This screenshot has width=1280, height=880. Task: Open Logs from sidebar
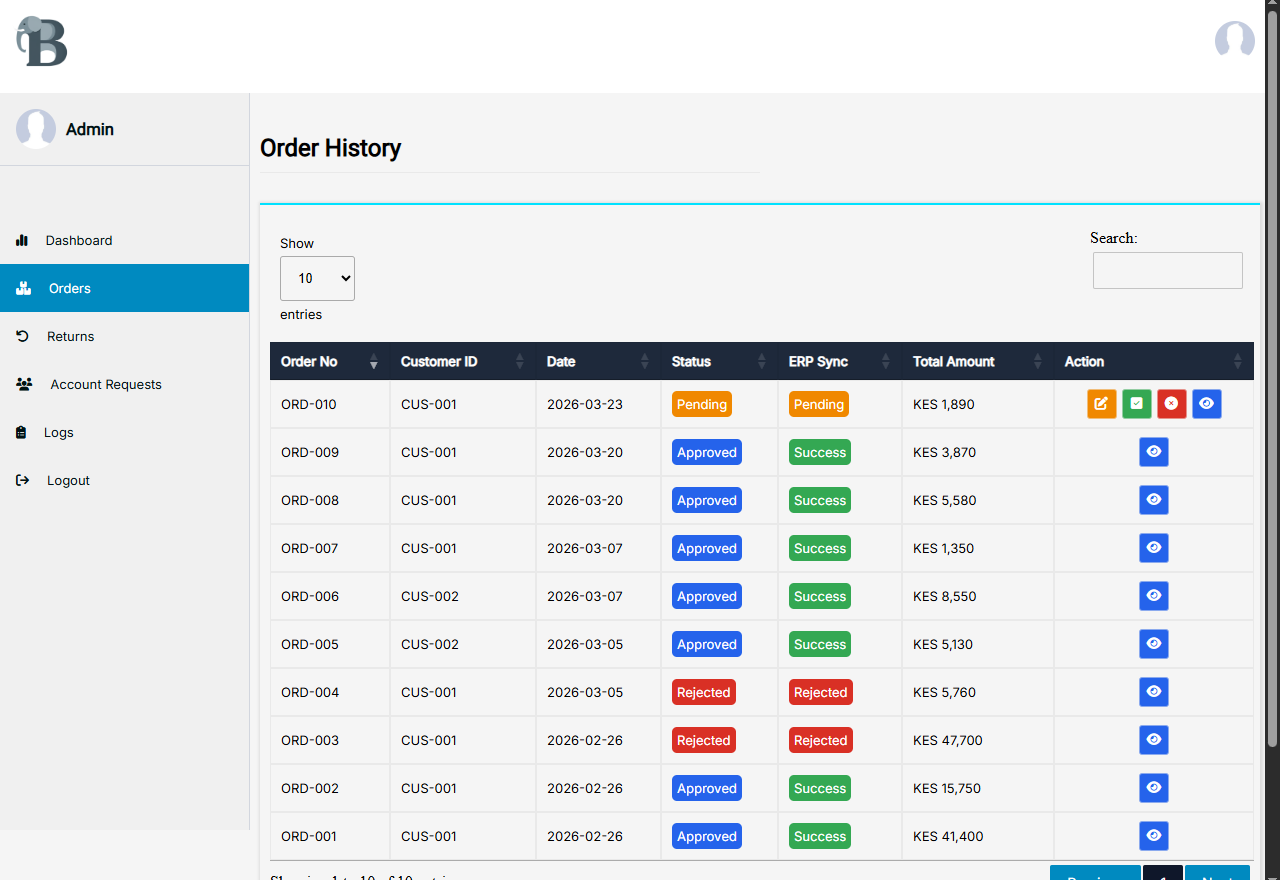pyautogui.click(x=124, y=432)
